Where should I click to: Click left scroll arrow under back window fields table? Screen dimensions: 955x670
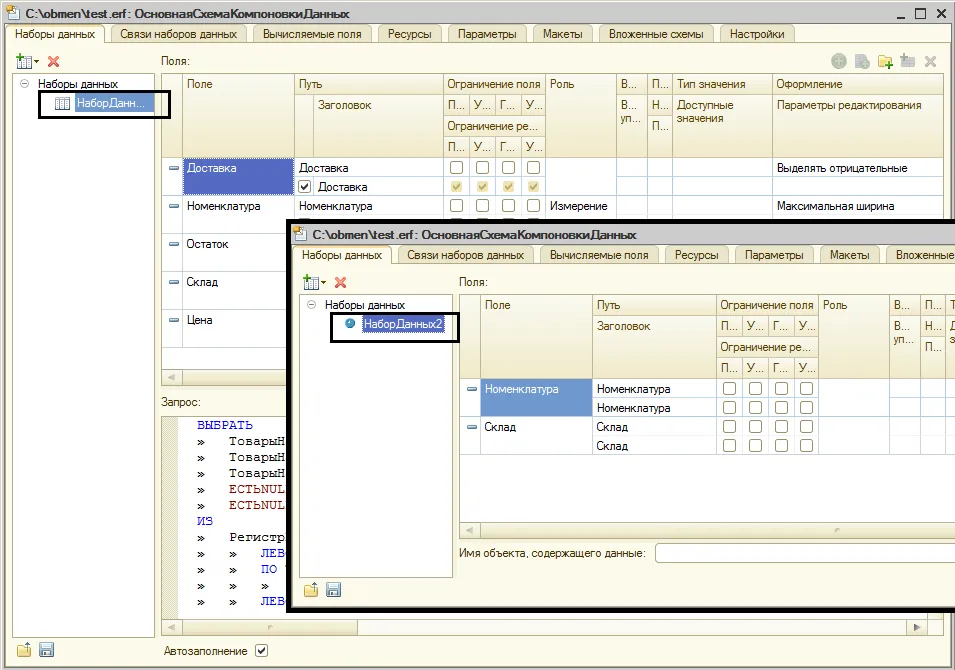pos(172,377)
